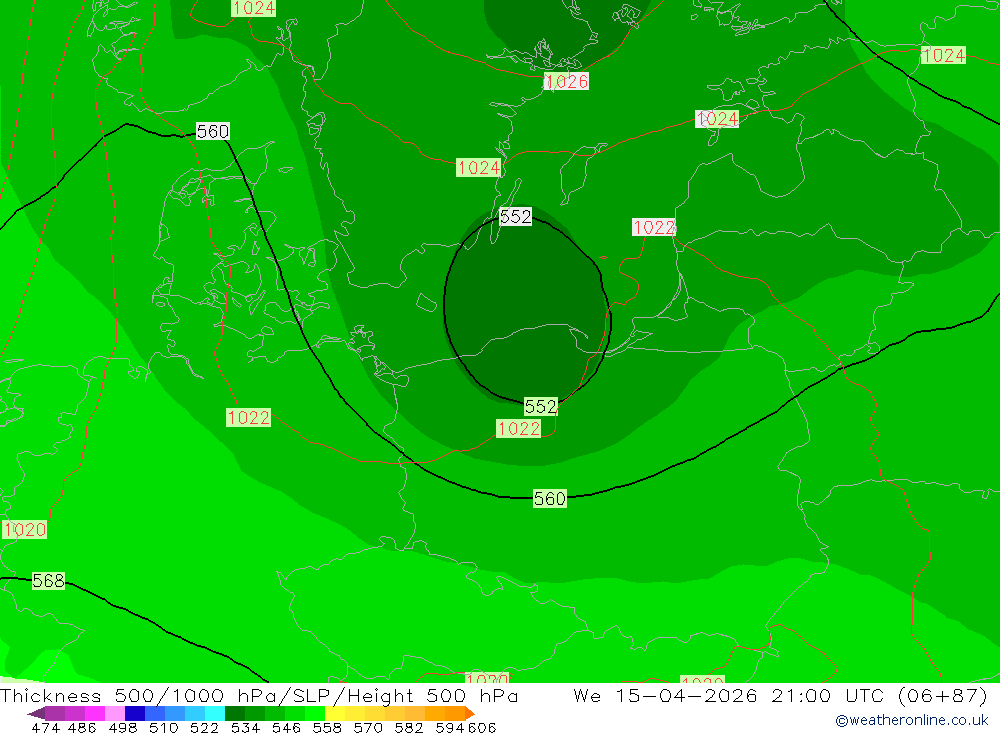This screenshot has width=1000, height=733.
Task: Click the bright yellow legend swatch after 558
Action: click(335, 713)
